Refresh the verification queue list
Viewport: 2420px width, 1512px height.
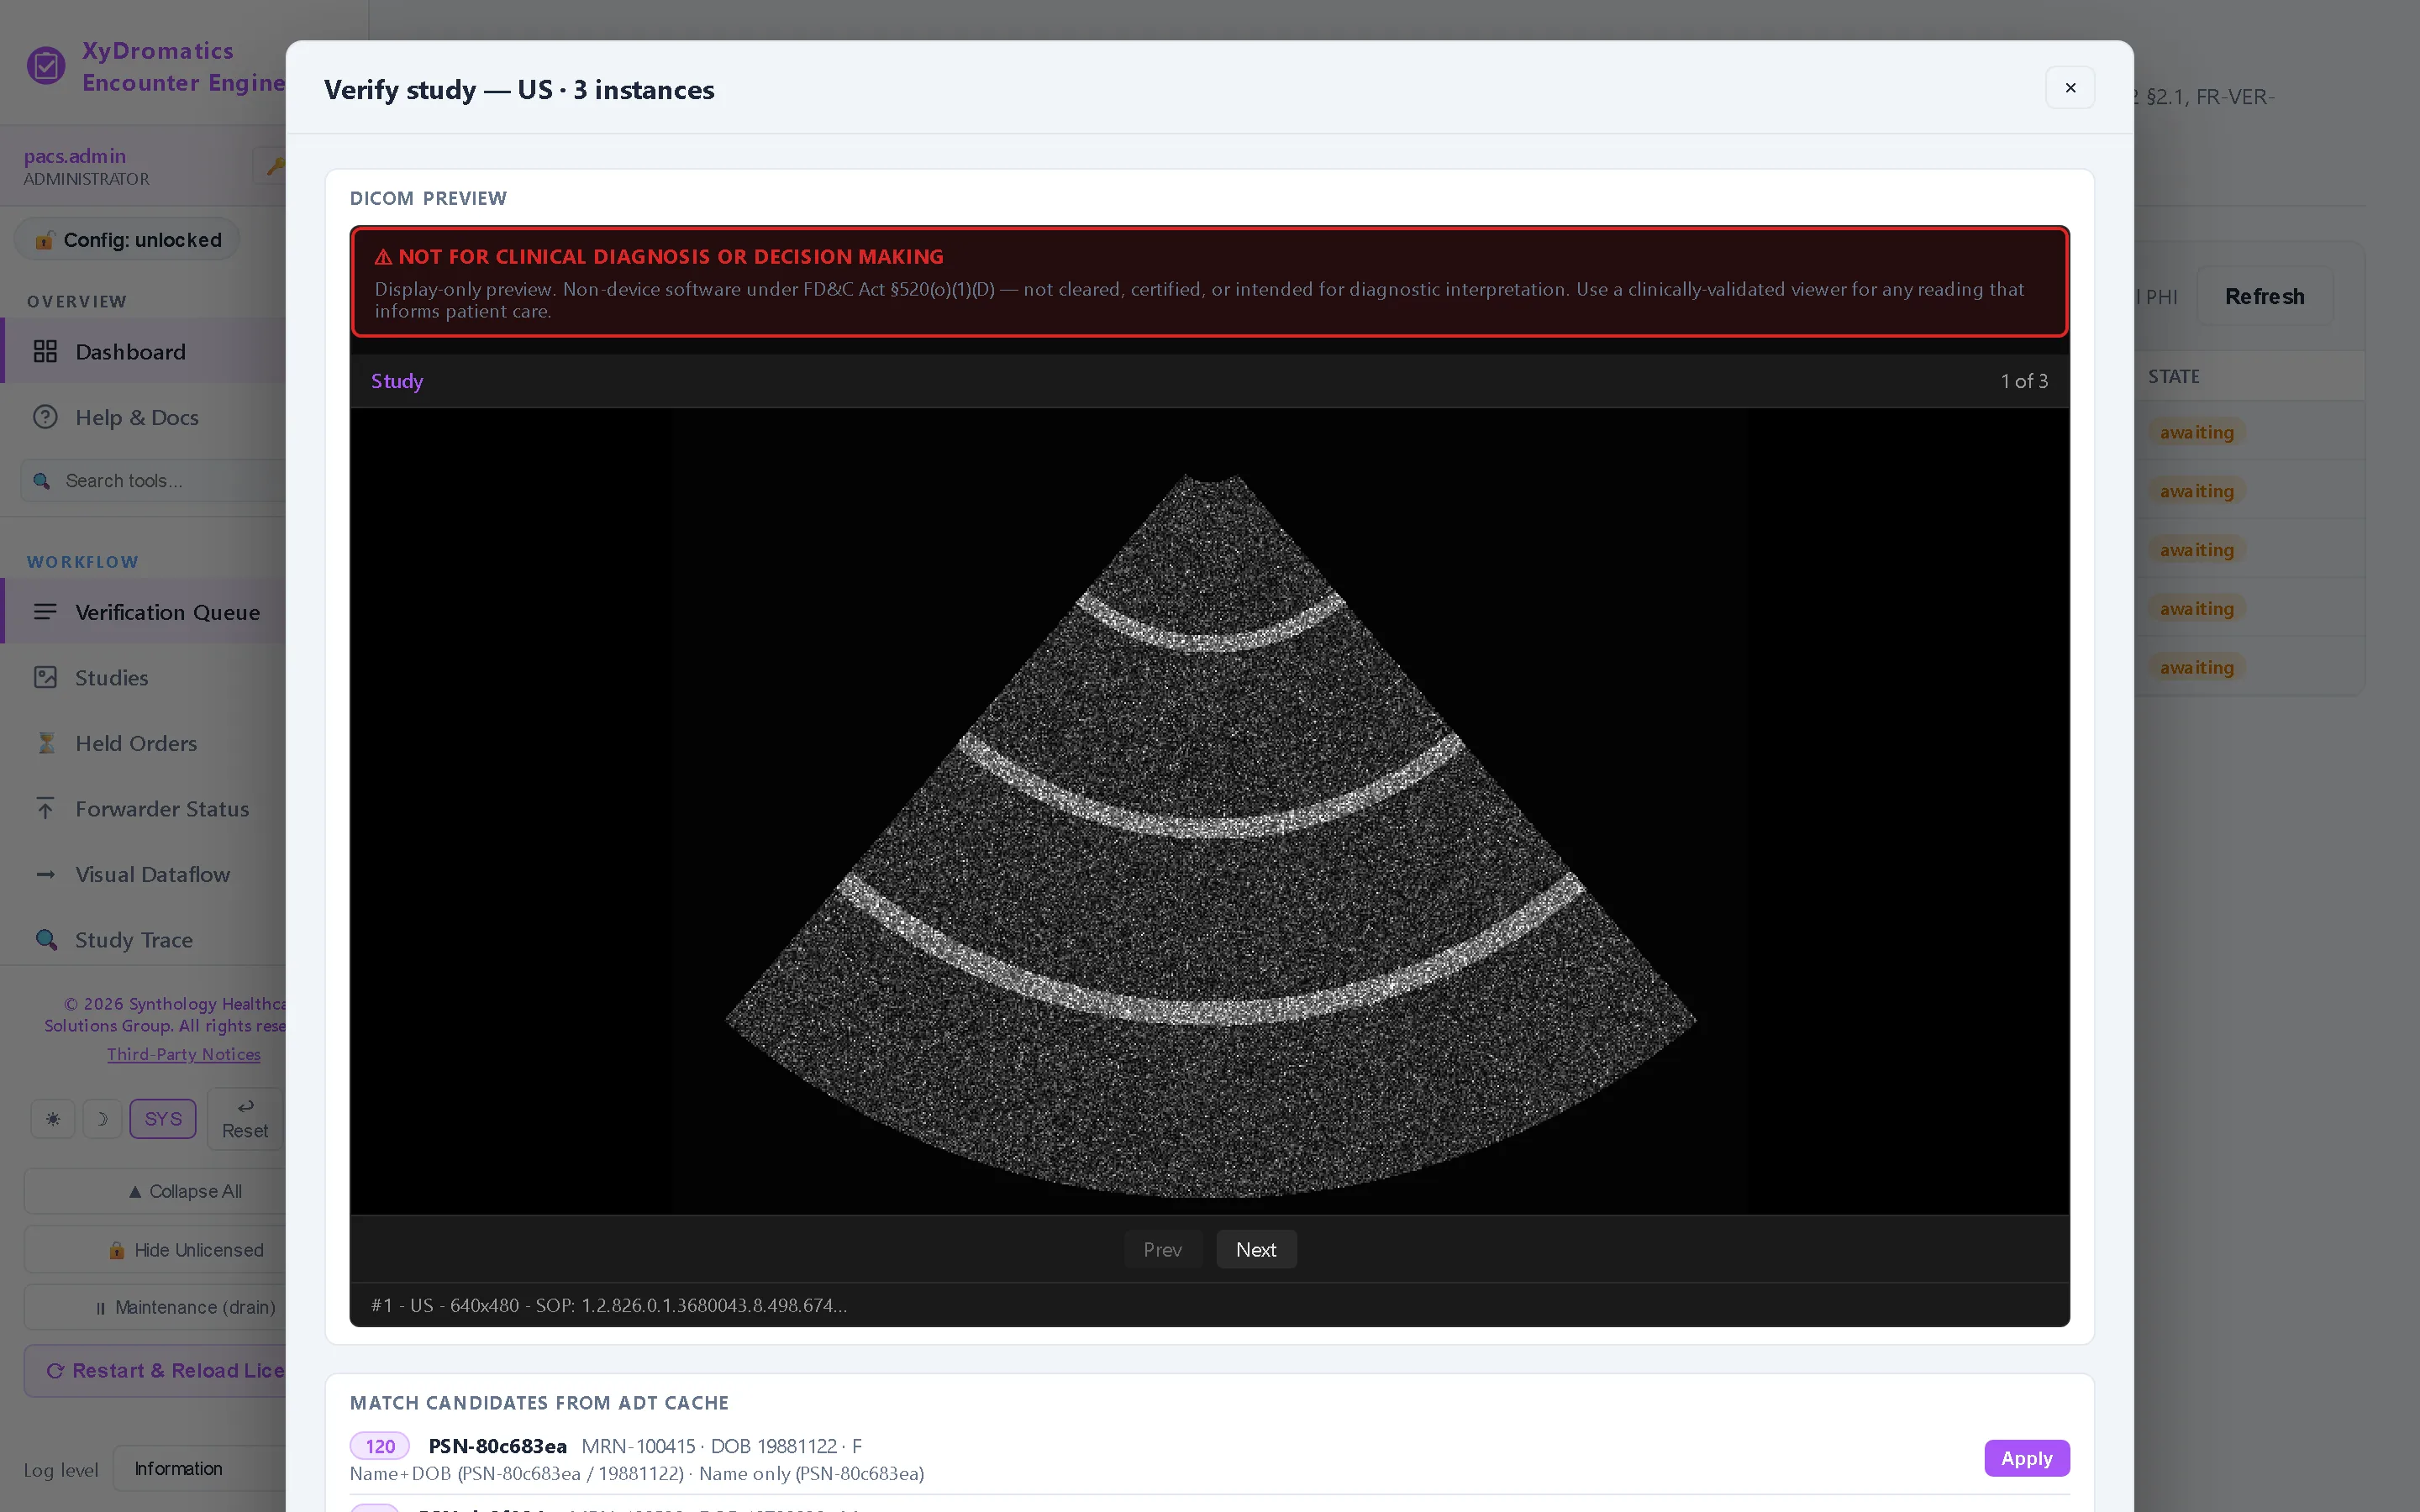click(2264, 296)
